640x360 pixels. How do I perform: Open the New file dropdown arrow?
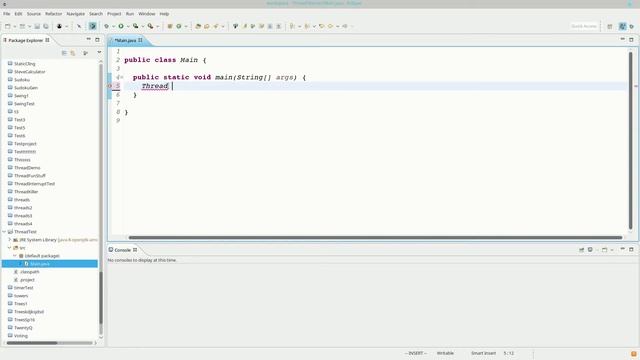tap(15, 27)
